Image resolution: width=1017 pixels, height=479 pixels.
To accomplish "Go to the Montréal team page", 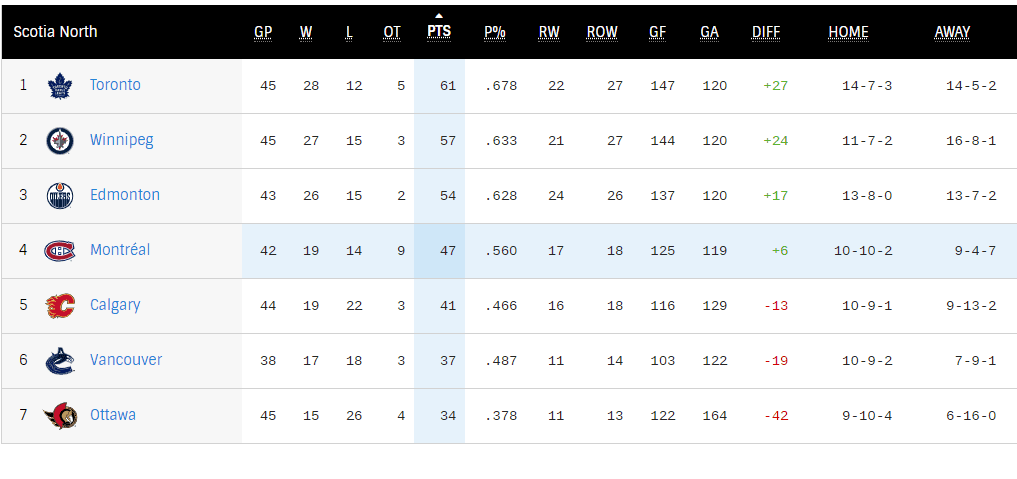I will 120,250.
